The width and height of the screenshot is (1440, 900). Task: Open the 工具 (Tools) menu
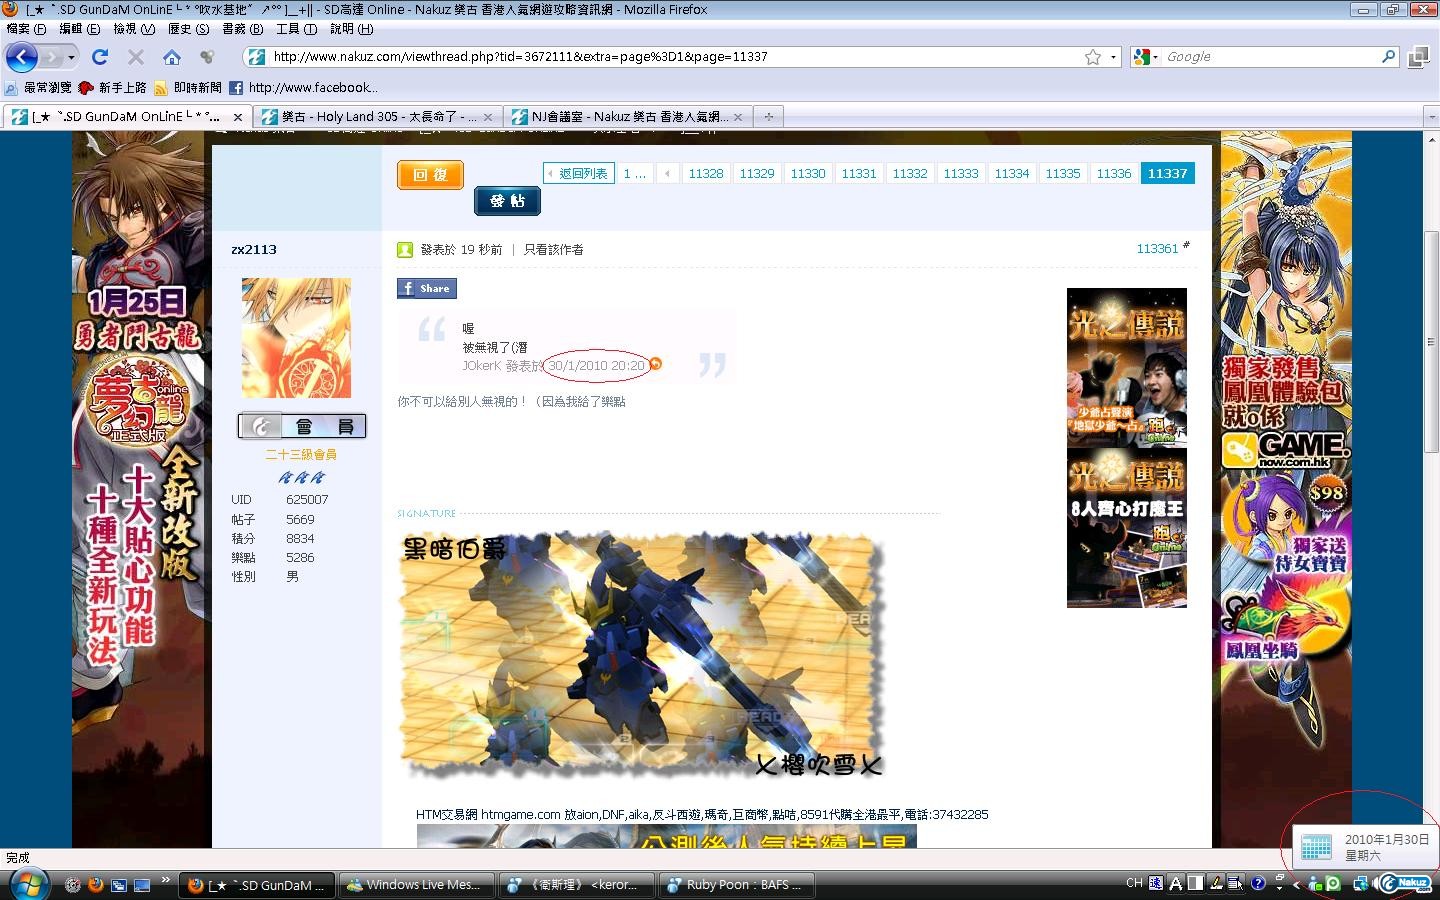tap(297, 29)
